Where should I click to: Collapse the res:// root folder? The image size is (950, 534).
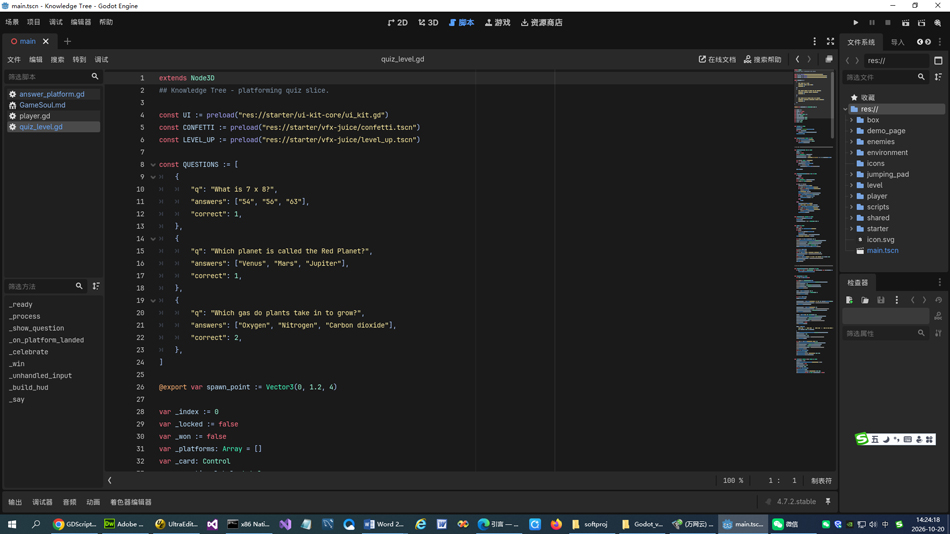pos(845,109)
